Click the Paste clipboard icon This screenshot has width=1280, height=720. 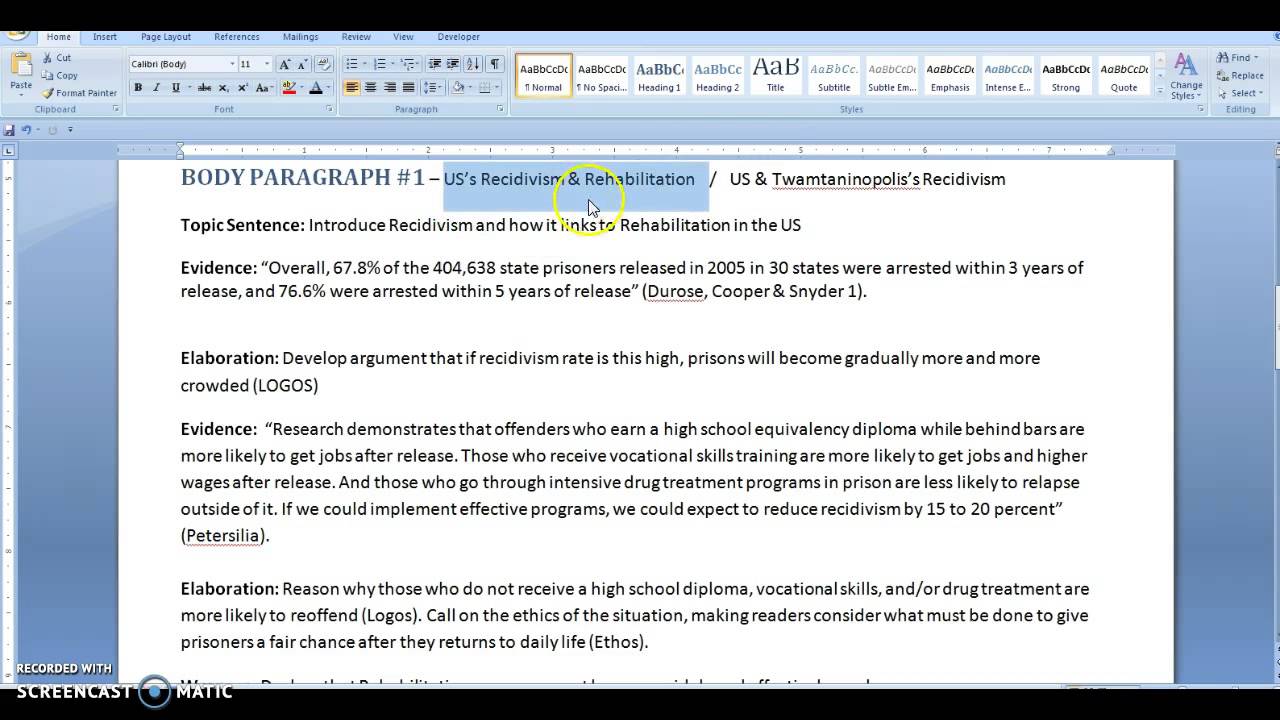(21, 66)
